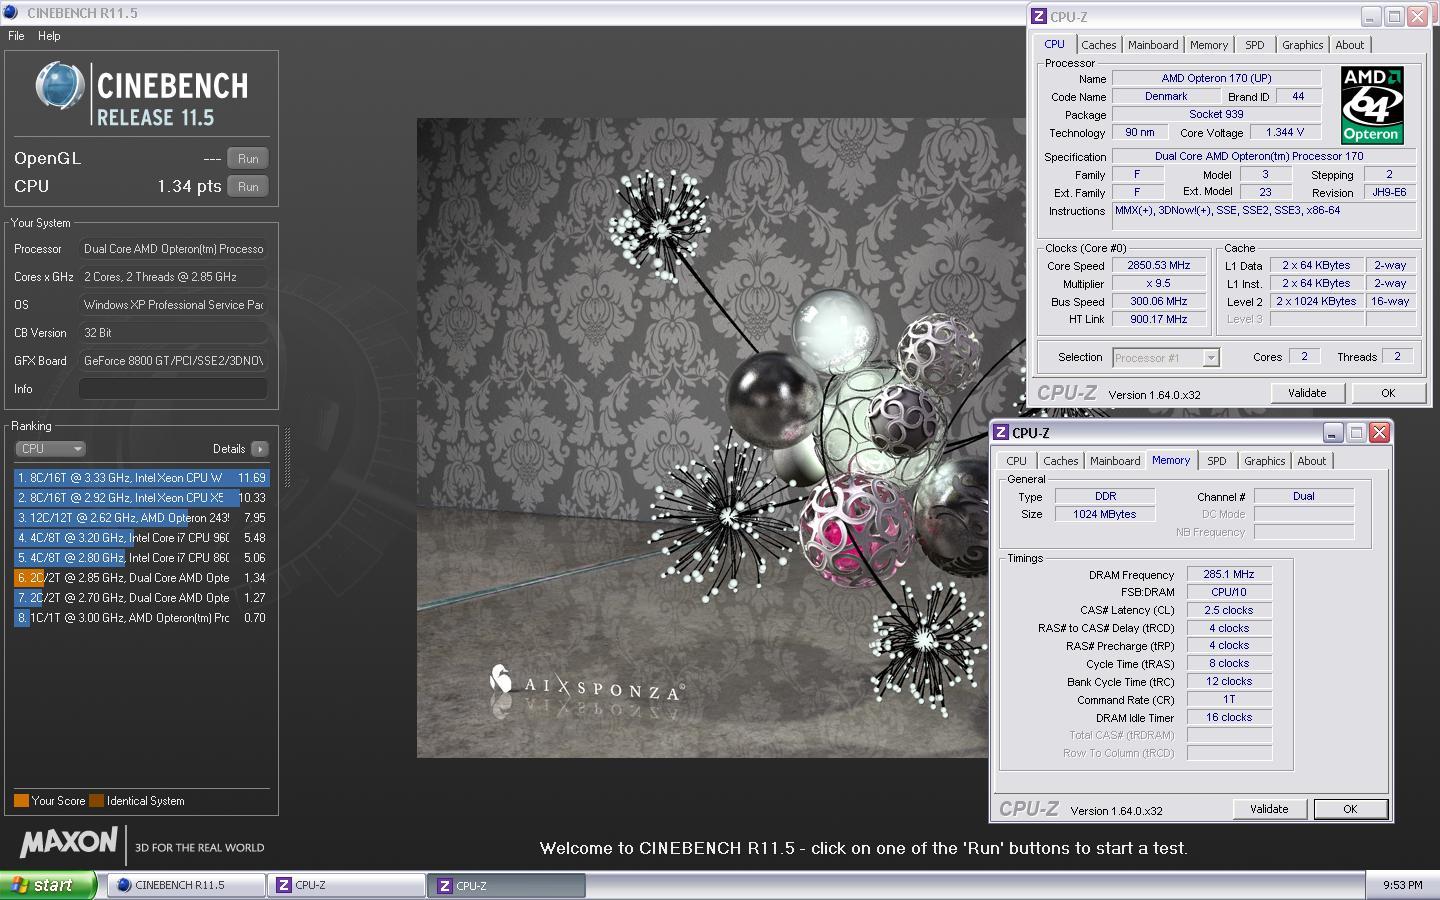Run the OpenGL benchmark

[x=248, y=158]
